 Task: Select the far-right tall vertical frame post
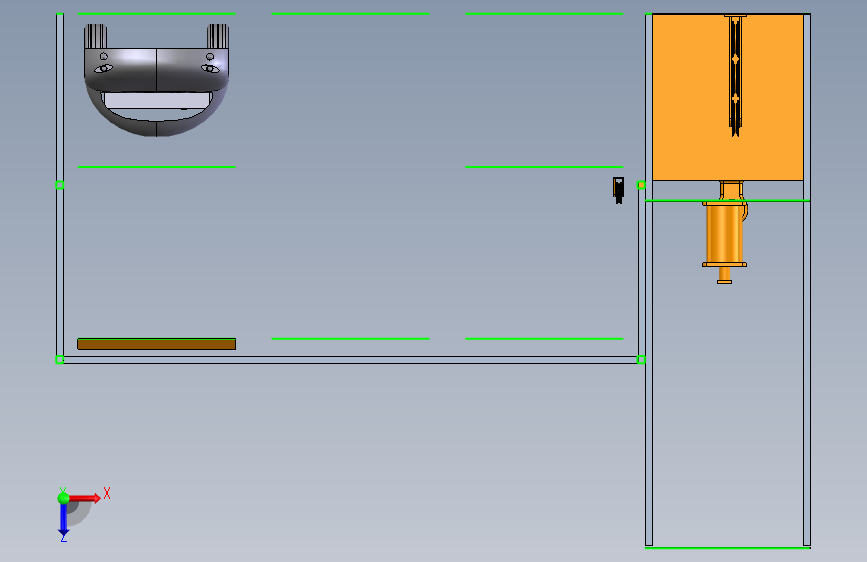[807, 280]
